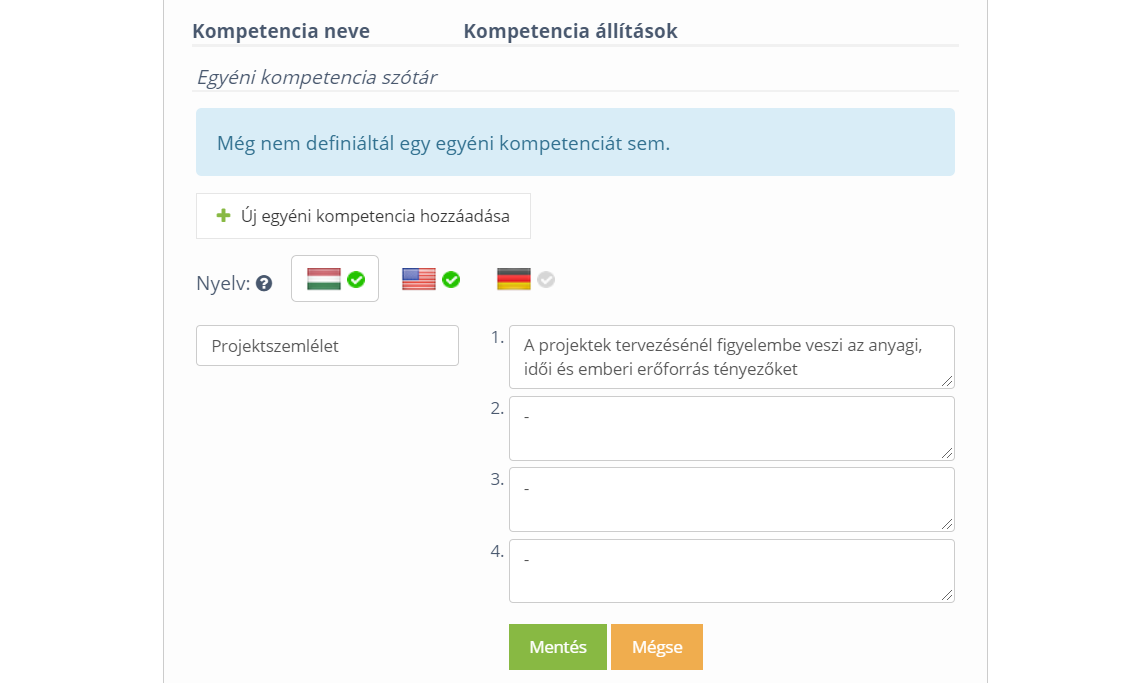Screen dimensions: 1145x683
Task: Click resize handle of fourth statement textarea
Action: coord(948,596)
